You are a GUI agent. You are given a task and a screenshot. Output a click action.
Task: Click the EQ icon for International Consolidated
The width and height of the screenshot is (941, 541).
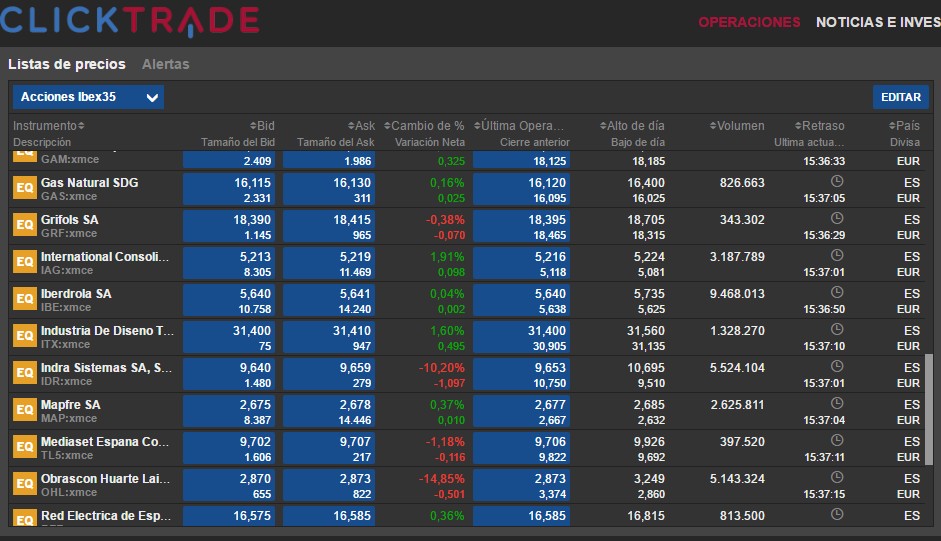pos(25,262)
